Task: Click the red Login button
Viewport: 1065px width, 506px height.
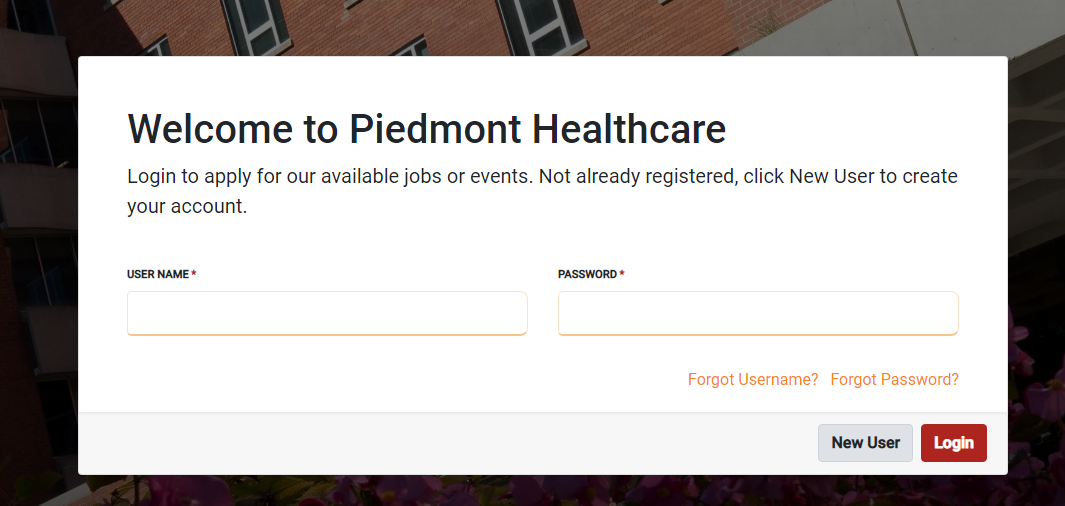Action: 953,443
